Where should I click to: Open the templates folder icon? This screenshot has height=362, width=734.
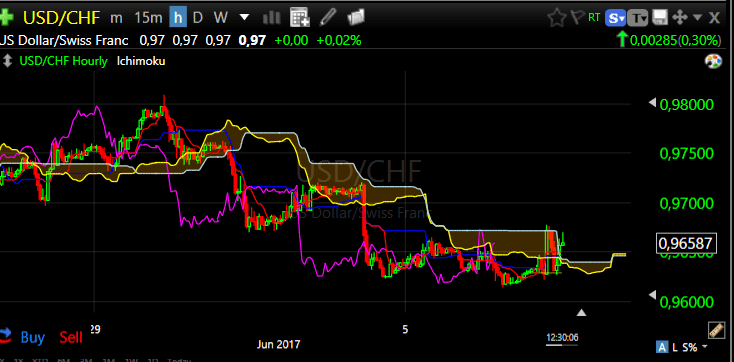tap(356, 18)
